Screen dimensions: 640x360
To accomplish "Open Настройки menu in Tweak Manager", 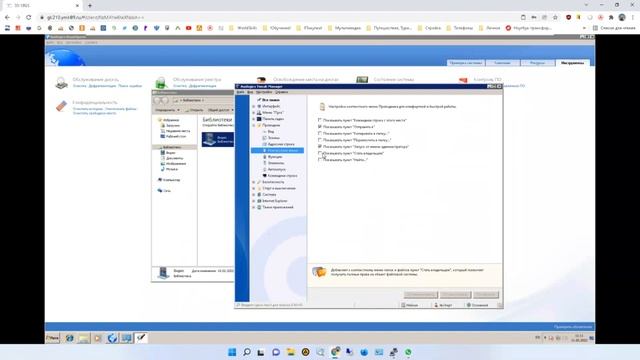I will point(264,92).
